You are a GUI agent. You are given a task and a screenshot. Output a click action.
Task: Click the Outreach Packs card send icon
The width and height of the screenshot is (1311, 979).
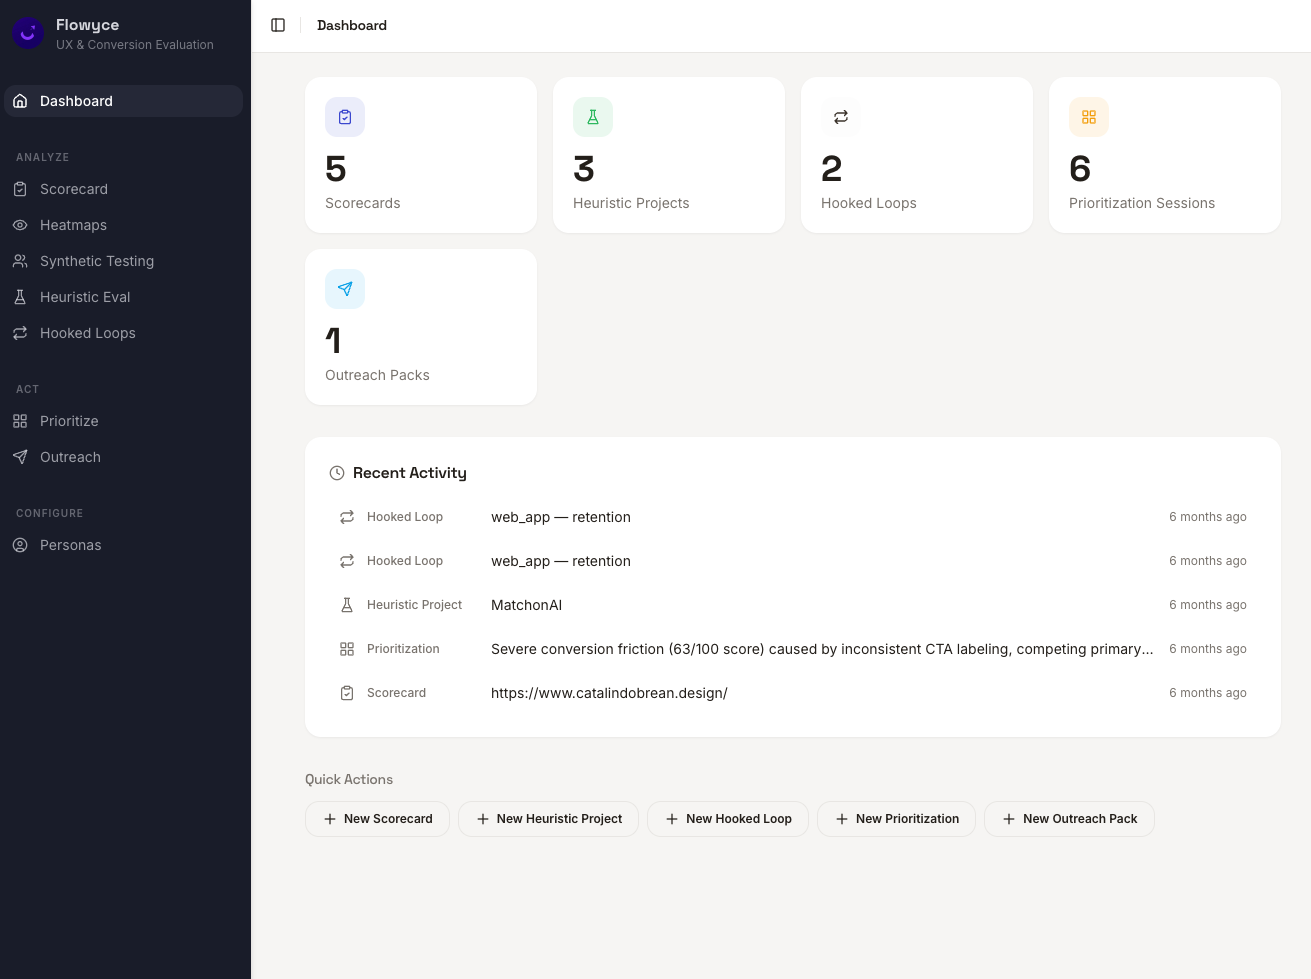pos(345,289)
